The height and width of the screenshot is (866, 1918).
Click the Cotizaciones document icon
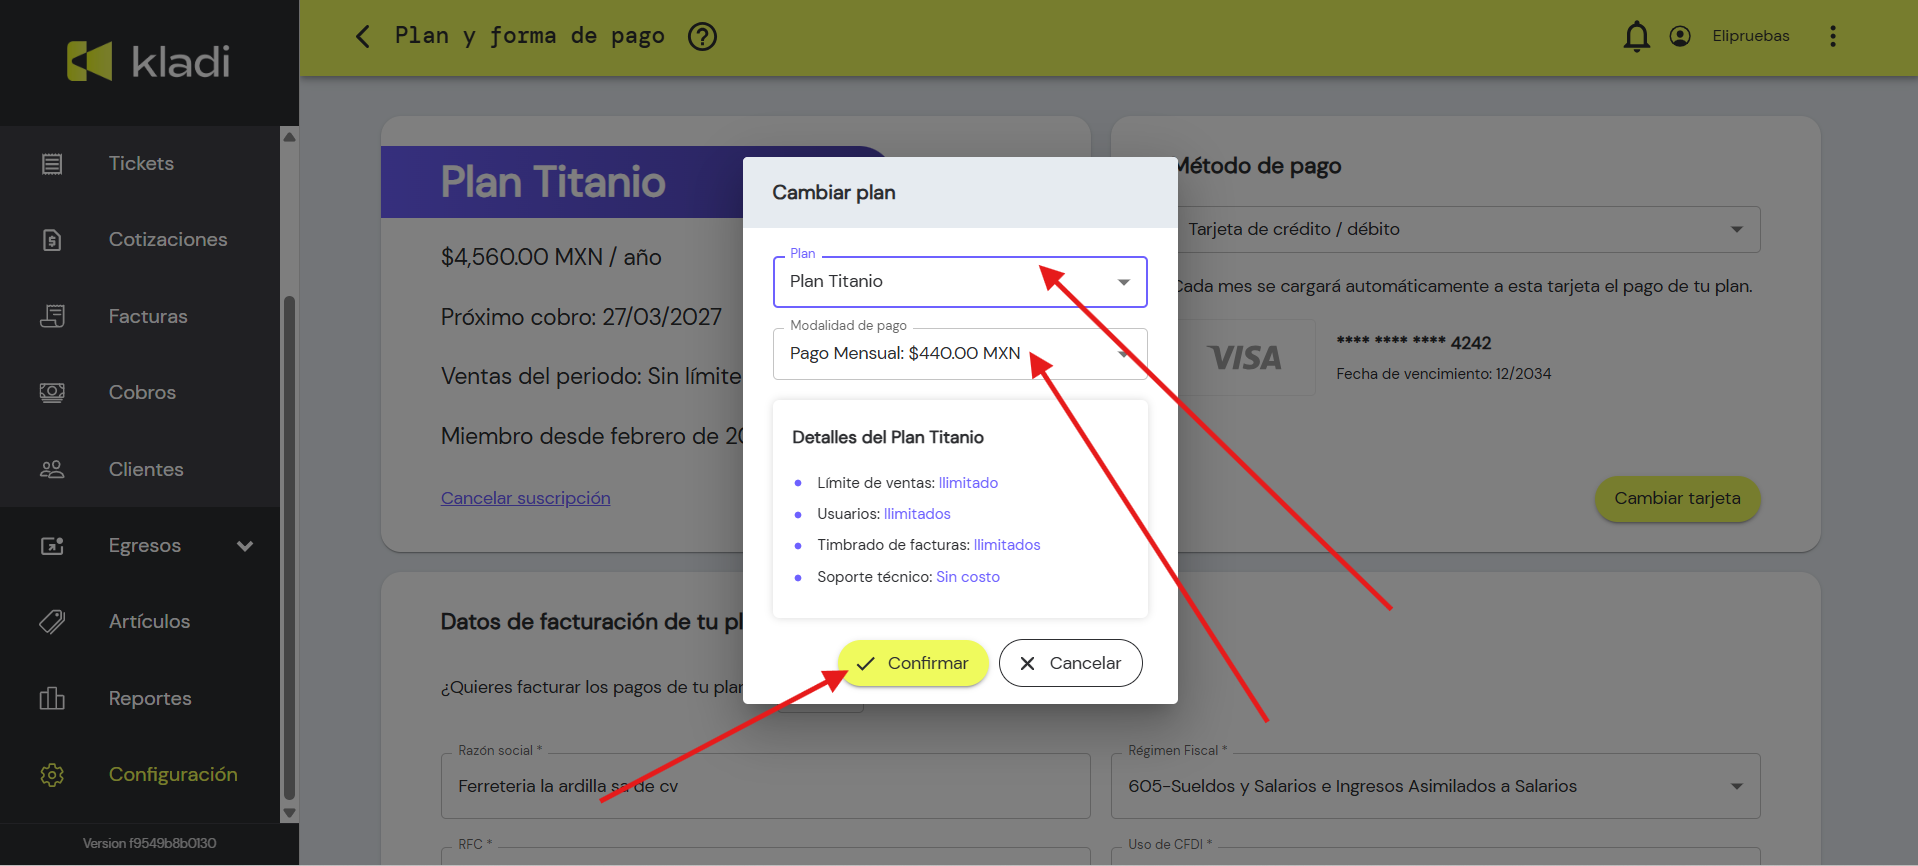coord(52,240)
